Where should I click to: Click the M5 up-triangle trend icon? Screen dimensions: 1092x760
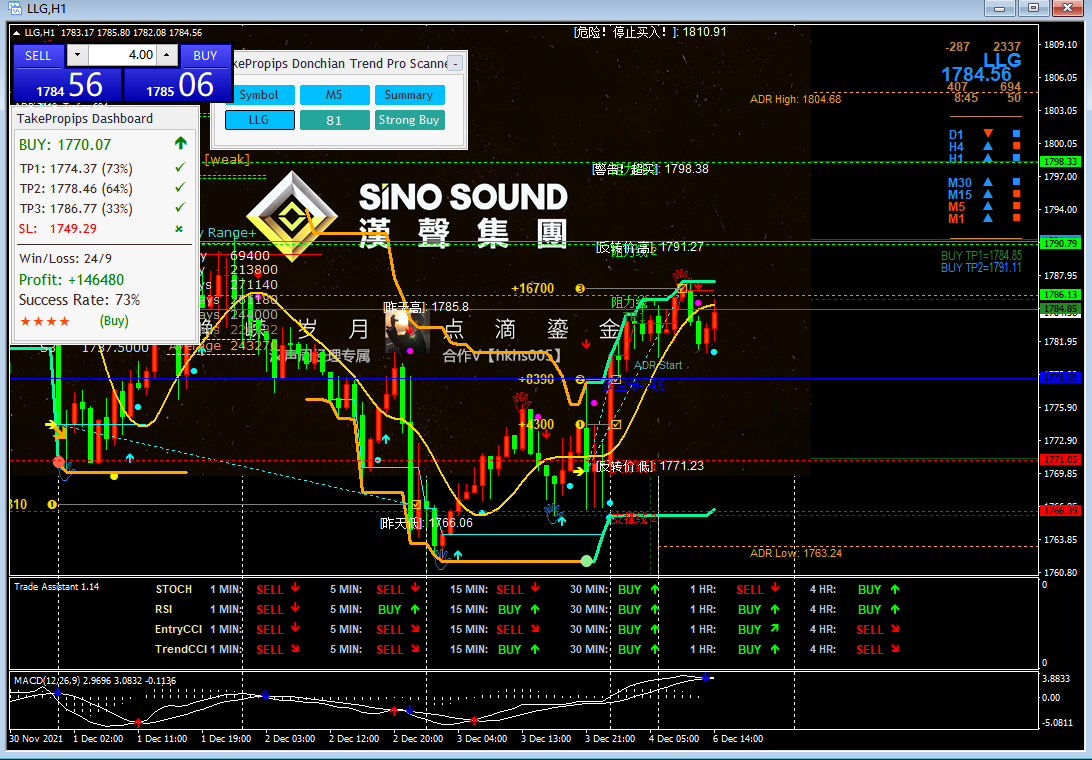coord(988,205)
